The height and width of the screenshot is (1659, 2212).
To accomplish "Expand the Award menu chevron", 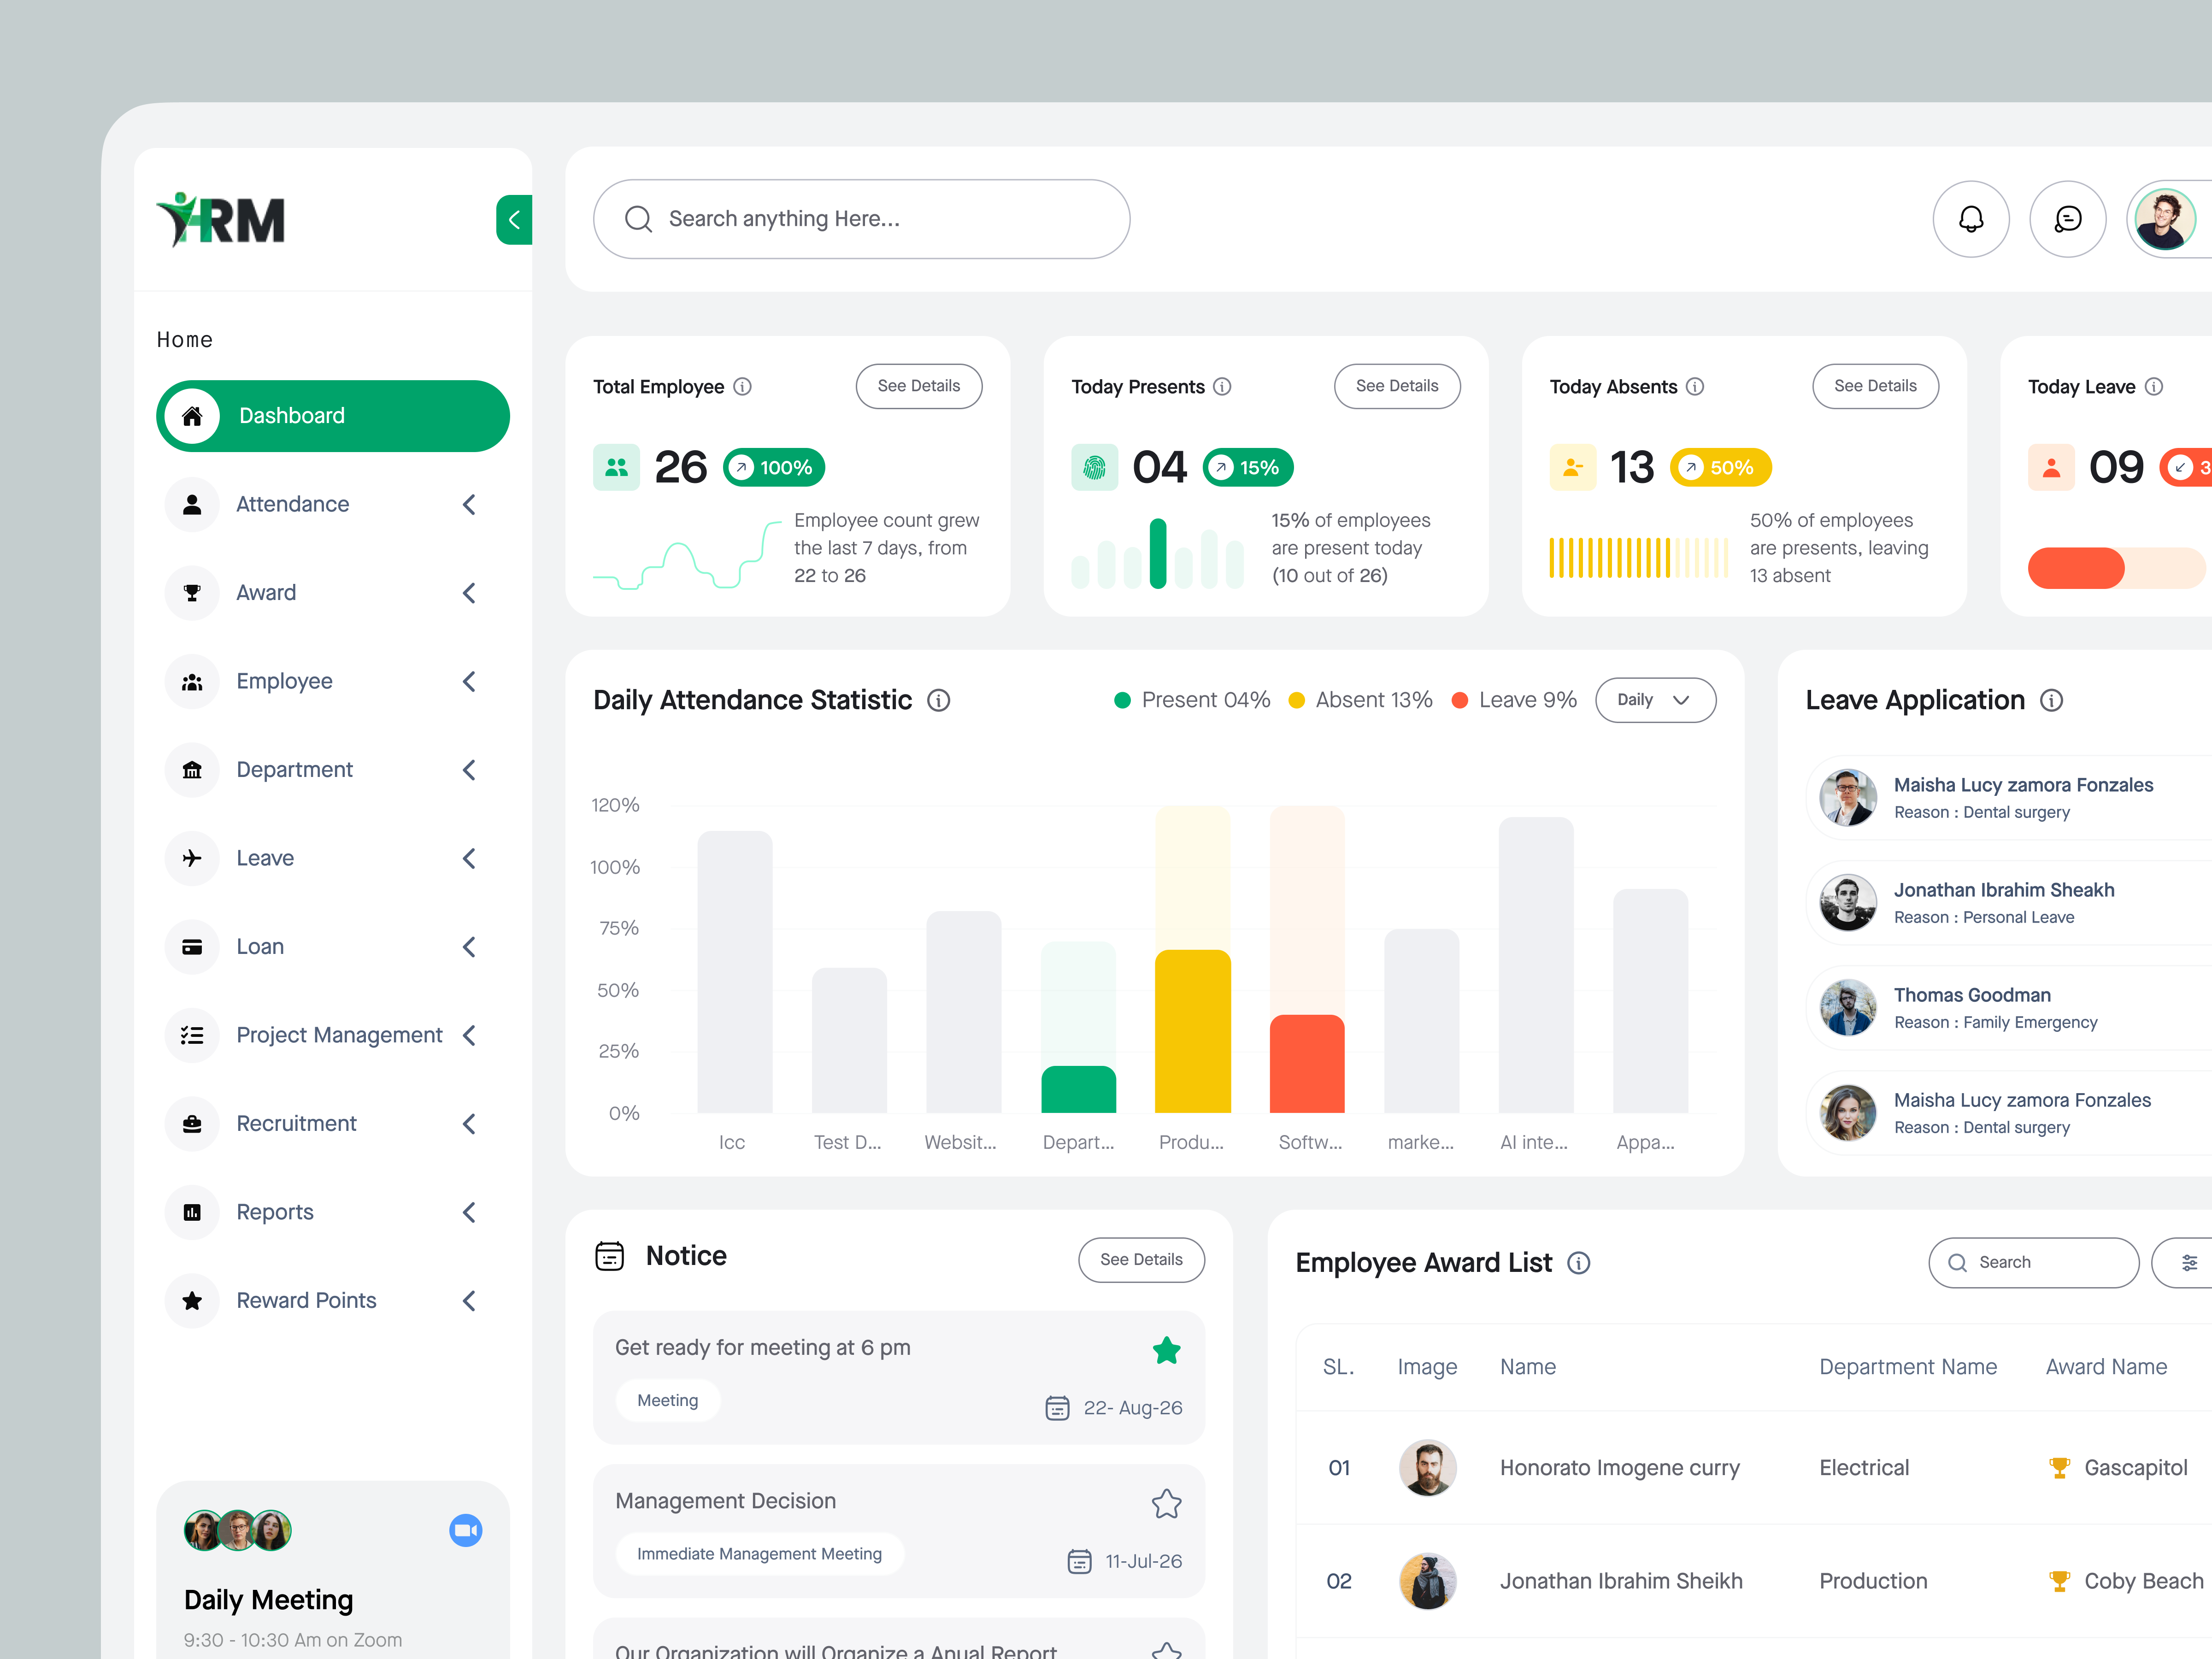I will 469,593.
